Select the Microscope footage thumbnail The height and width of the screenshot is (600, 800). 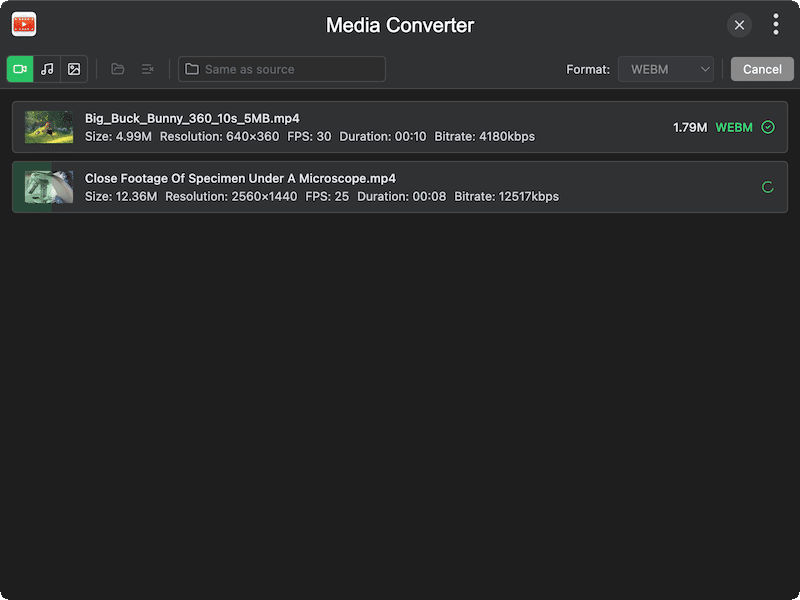(x=49, y=187)
